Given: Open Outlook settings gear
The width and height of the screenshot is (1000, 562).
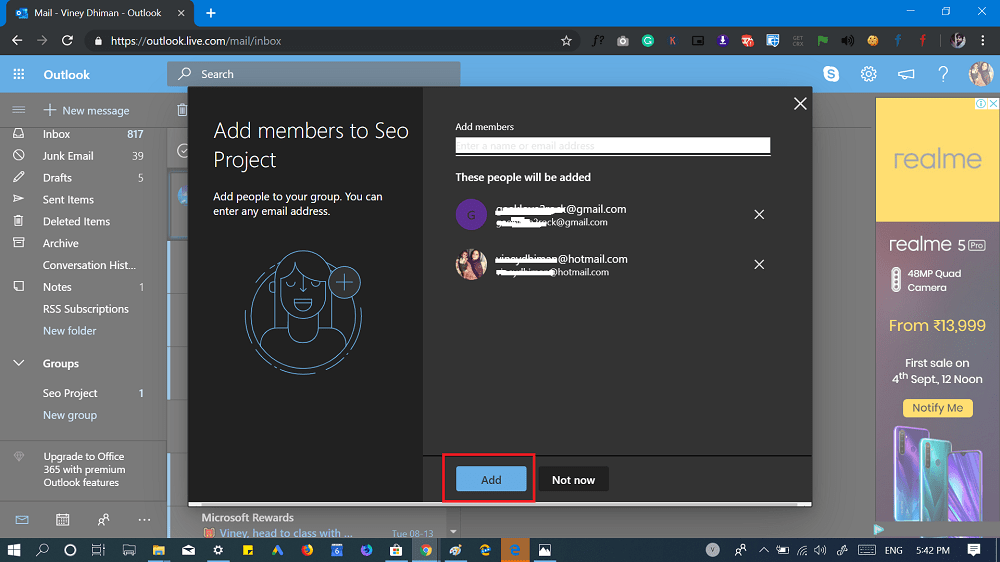Looking at the screenshot, I should point(868,74).
